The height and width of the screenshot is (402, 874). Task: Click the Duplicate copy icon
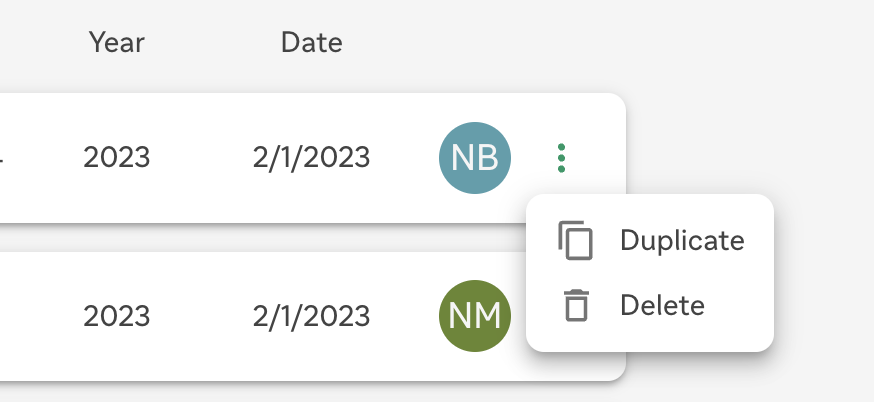pyautogui.click(x=575, y=240)
